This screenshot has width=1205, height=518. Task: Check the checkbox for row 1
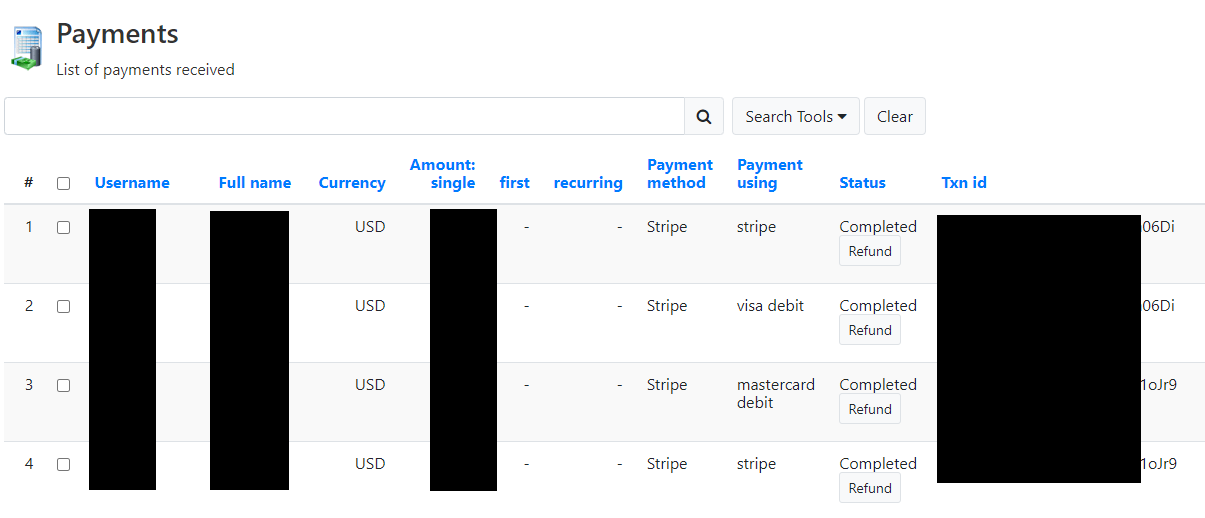coord(63,227)
